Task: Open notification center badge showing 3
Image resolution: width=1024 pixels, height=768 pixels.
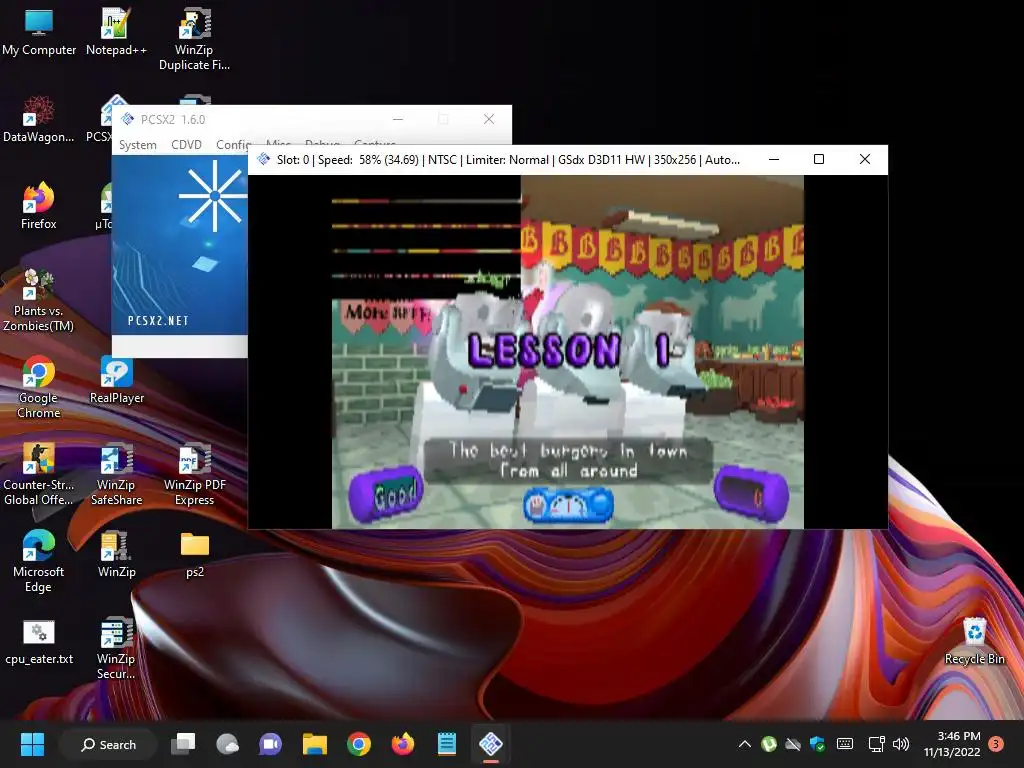Action: [996, 744]
